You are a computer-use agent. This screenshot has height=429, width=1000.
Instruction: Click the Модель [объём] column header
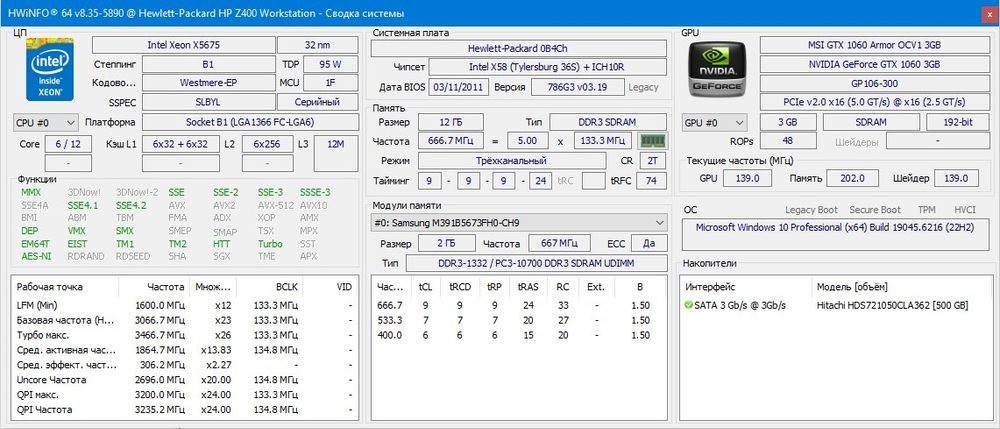pos(852,287)
